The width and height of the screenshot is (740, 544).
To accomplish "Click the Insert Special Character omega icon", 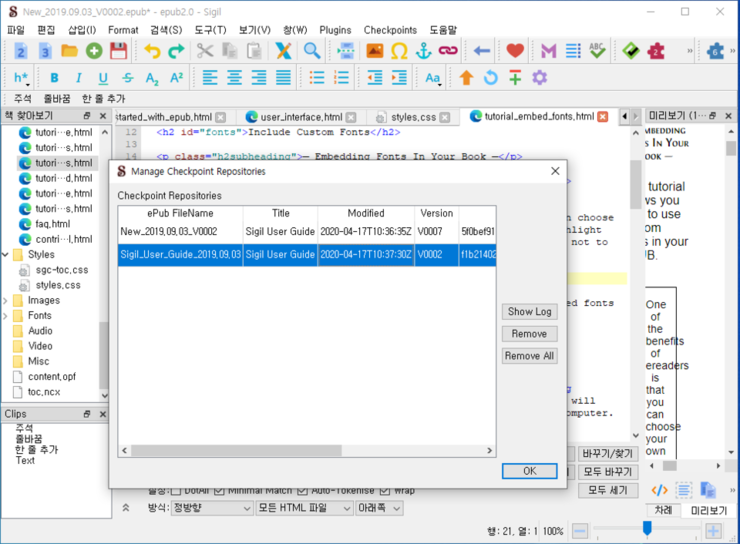I will tap(399, 50).
